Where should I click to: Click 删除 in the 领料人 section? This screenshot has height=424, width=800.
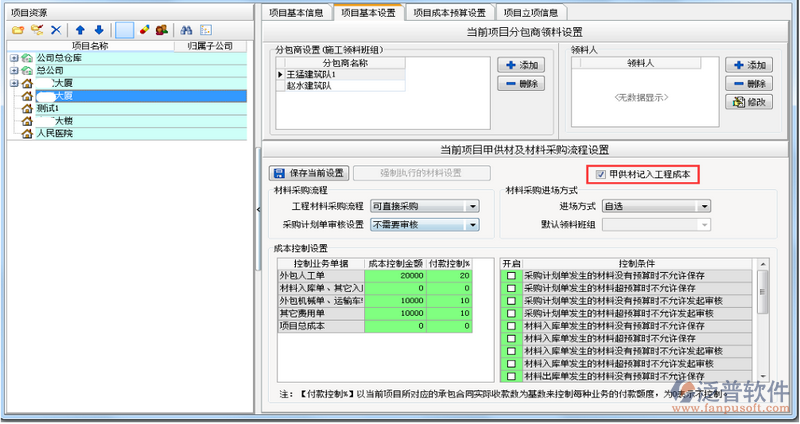tap(749, 84)
